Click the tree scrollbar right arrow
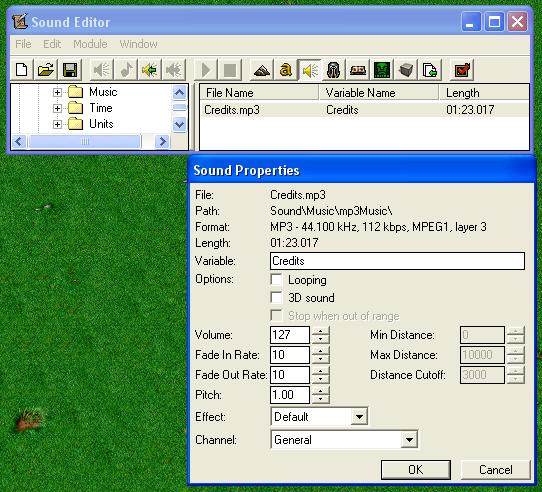 (162, 141)
